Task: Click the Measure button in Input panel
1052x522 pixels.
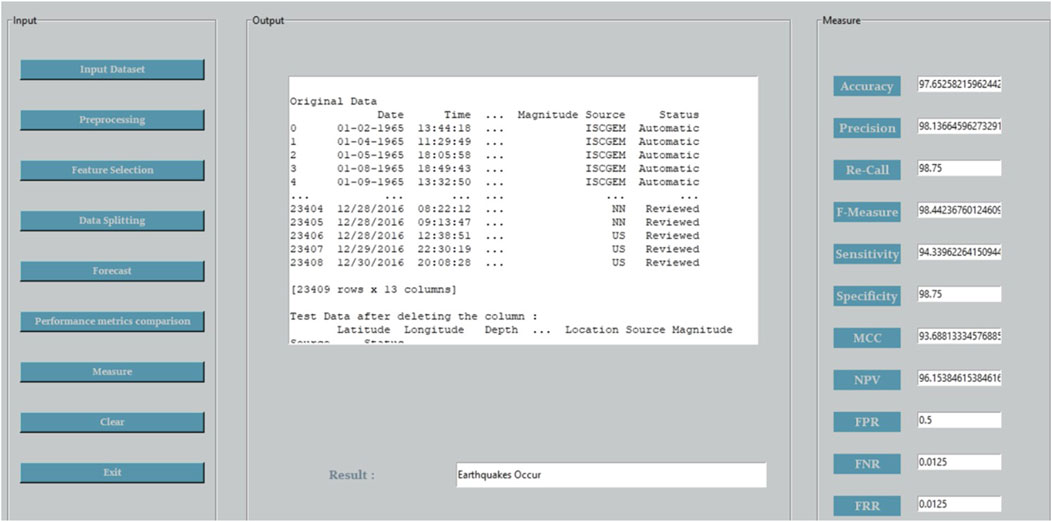Action: (112, 372)
